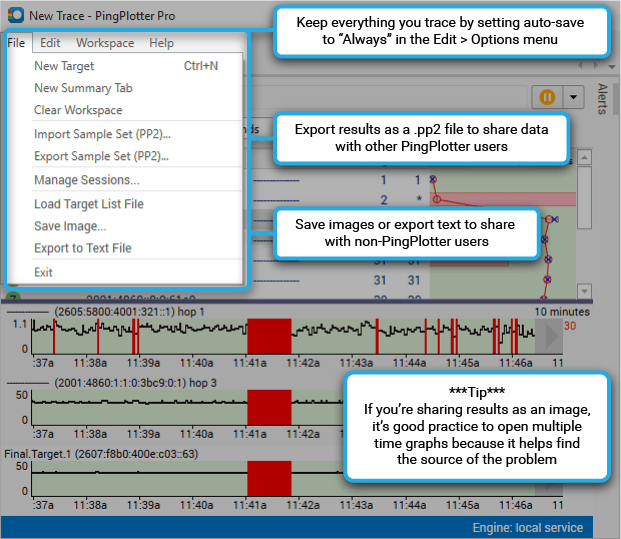Viewport: 621px width, 539px height.
Task: Click the hop 1 latency marker on graph
Action: pyautogui.click(x=433, y=179)
